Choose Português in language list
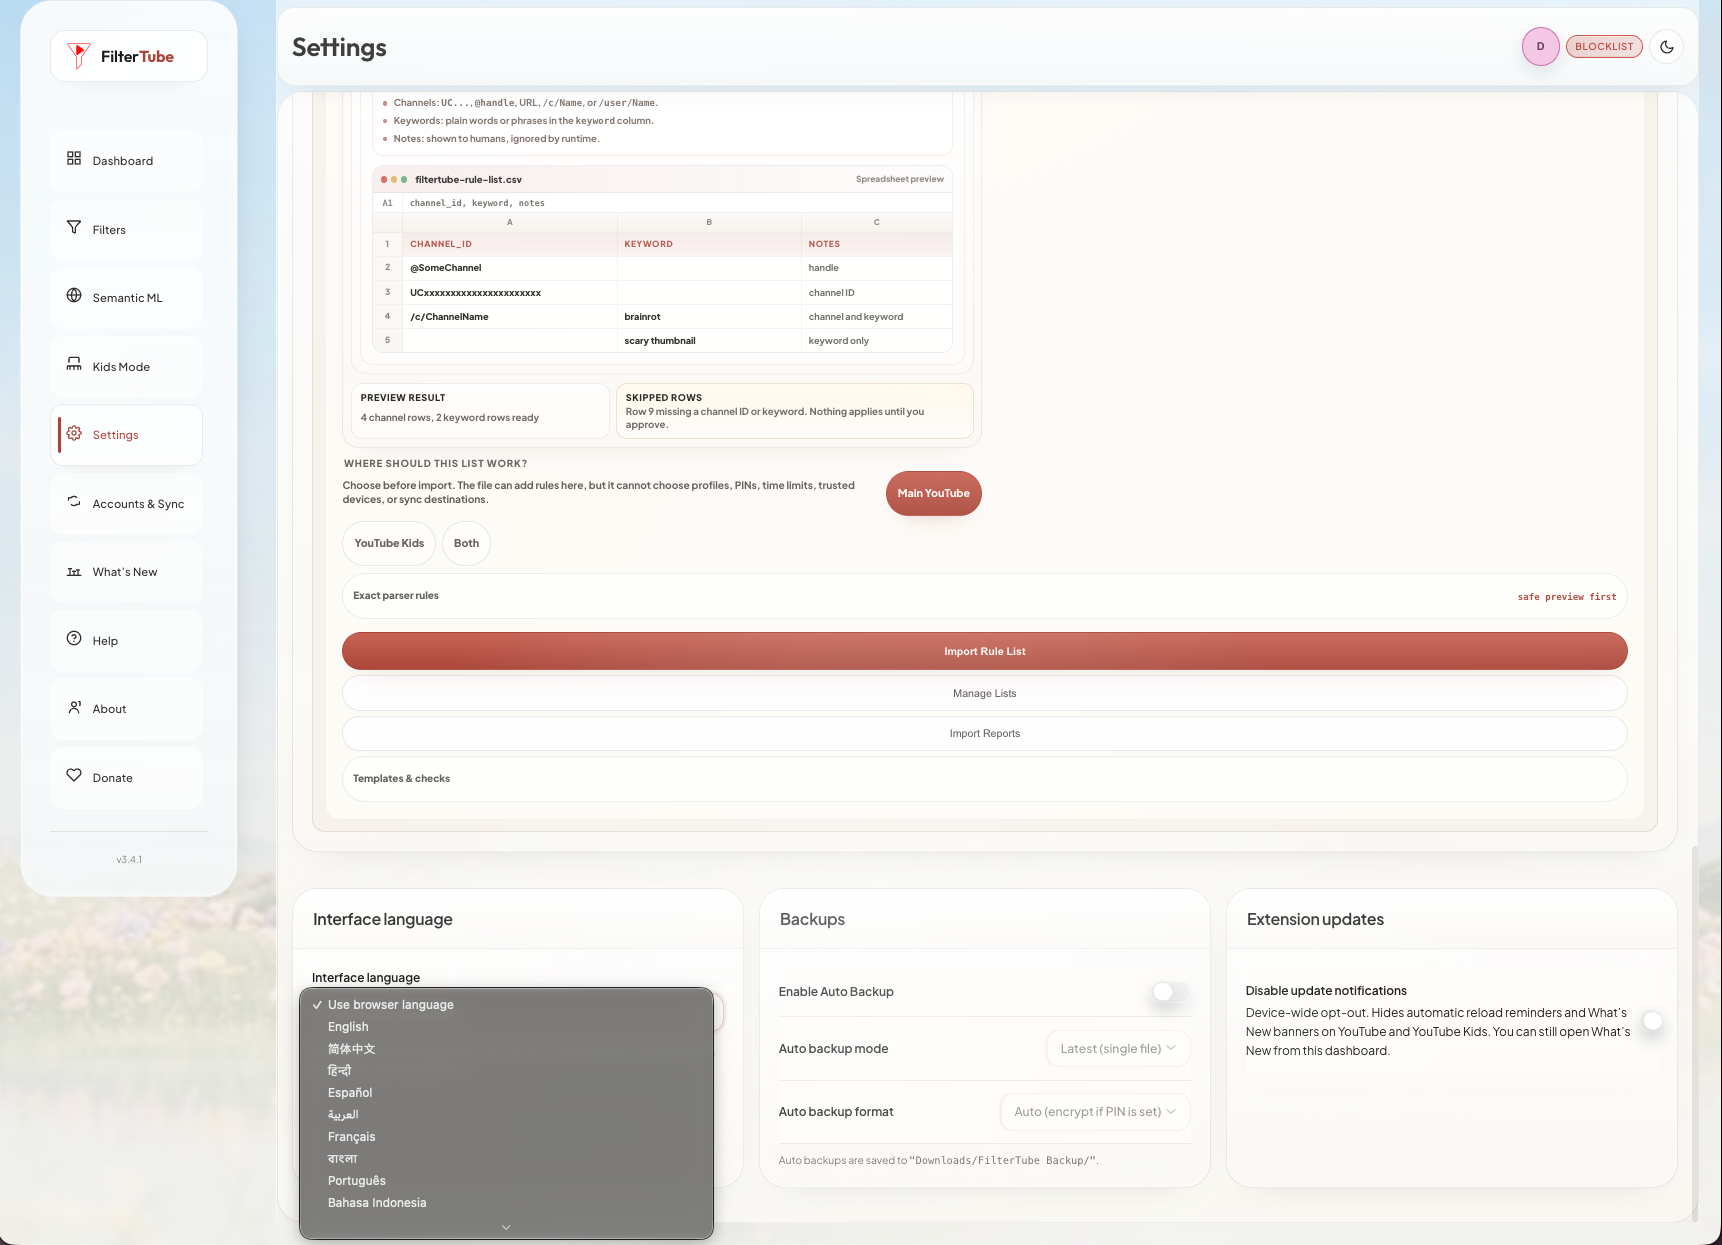 coord(506,1181)
